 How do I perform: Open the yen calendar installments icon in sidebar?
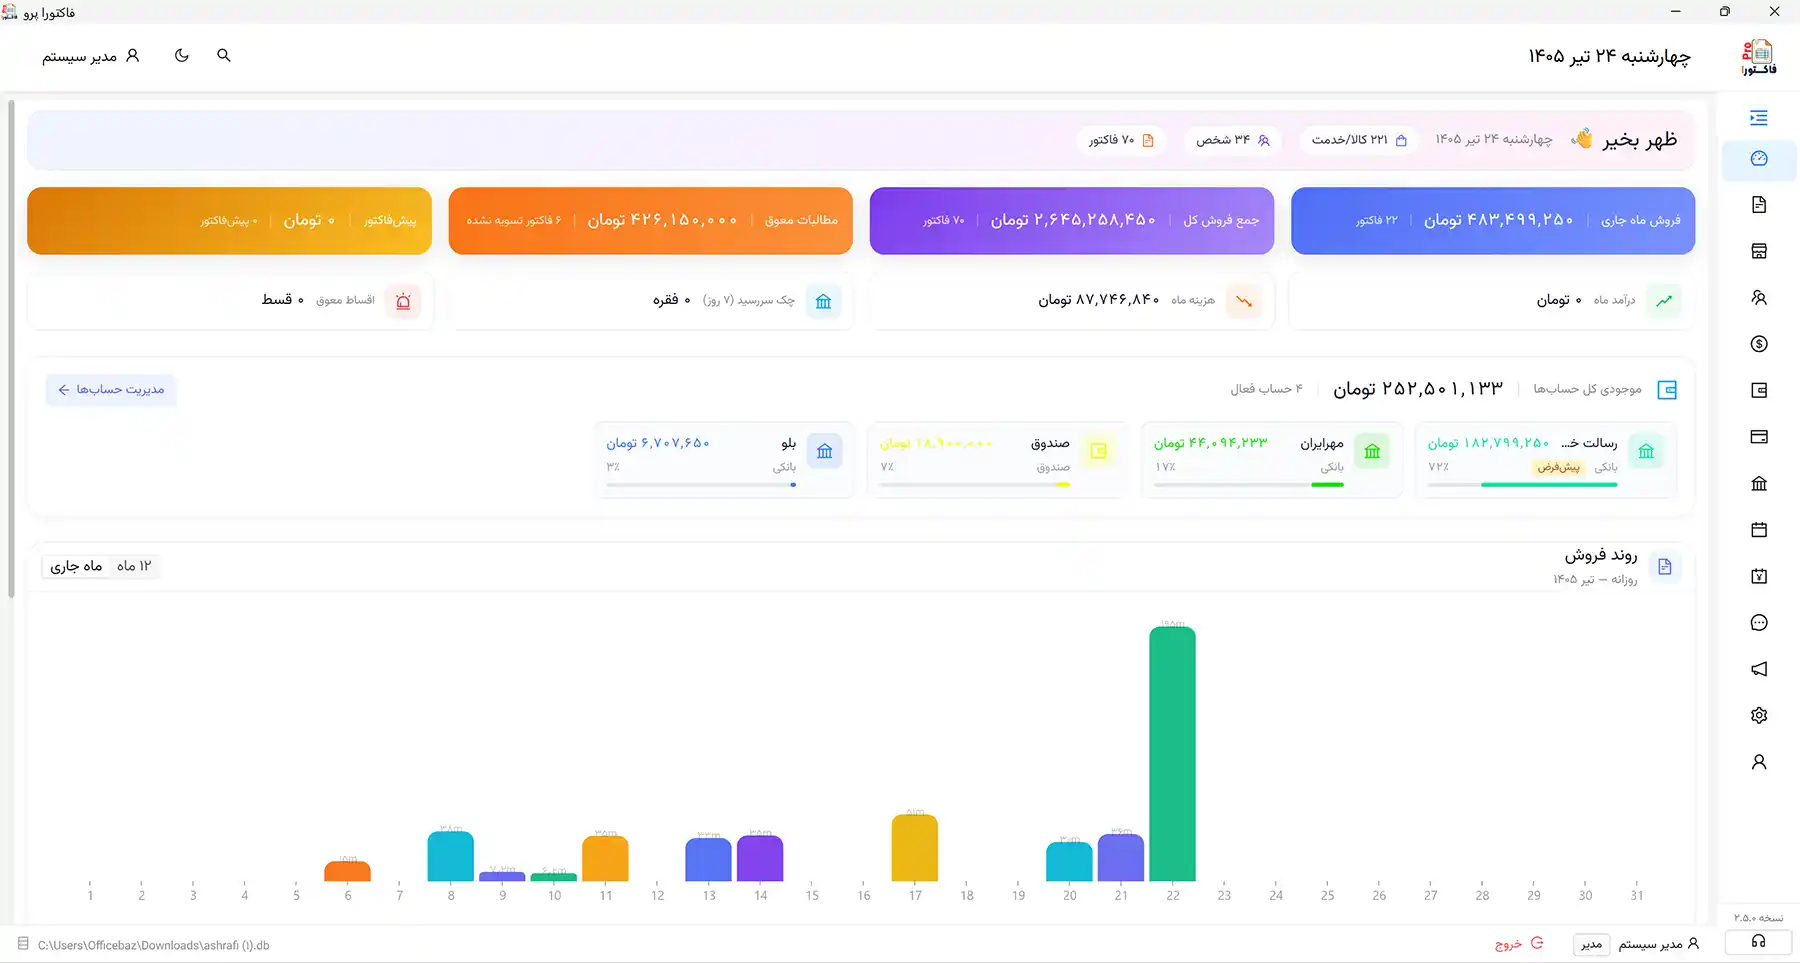click(1759, 576)
